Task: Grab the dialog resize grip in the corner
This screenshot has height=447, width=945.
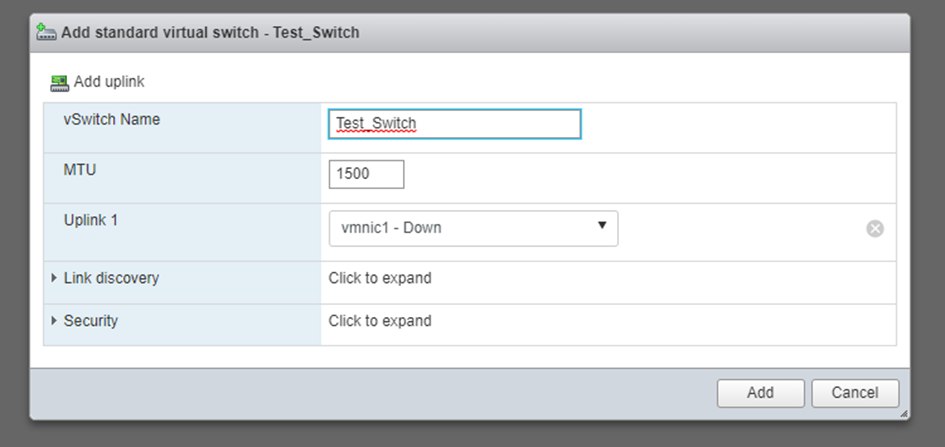Action: 903,413
